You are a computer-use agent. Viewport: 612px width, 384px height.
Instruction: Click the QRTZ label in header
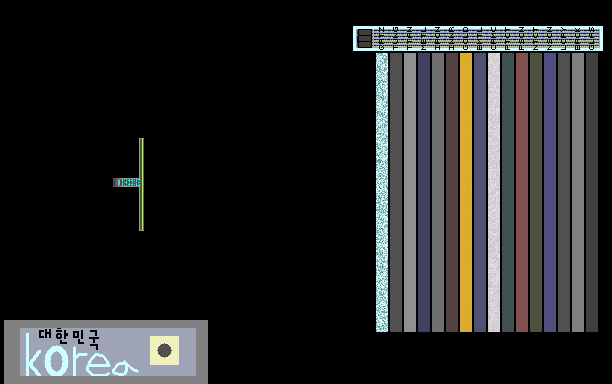point(382,38)
